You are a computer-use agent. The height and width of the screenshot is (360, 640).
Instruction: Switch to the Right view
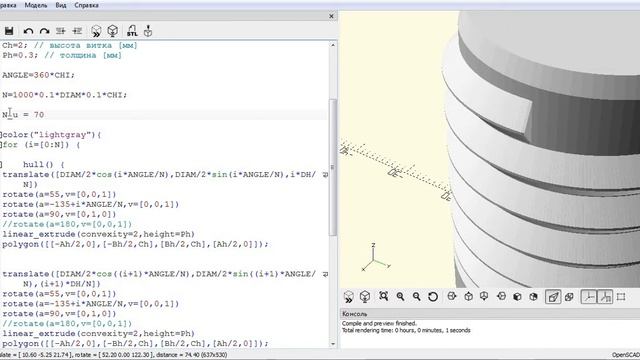tap(452, 296)
